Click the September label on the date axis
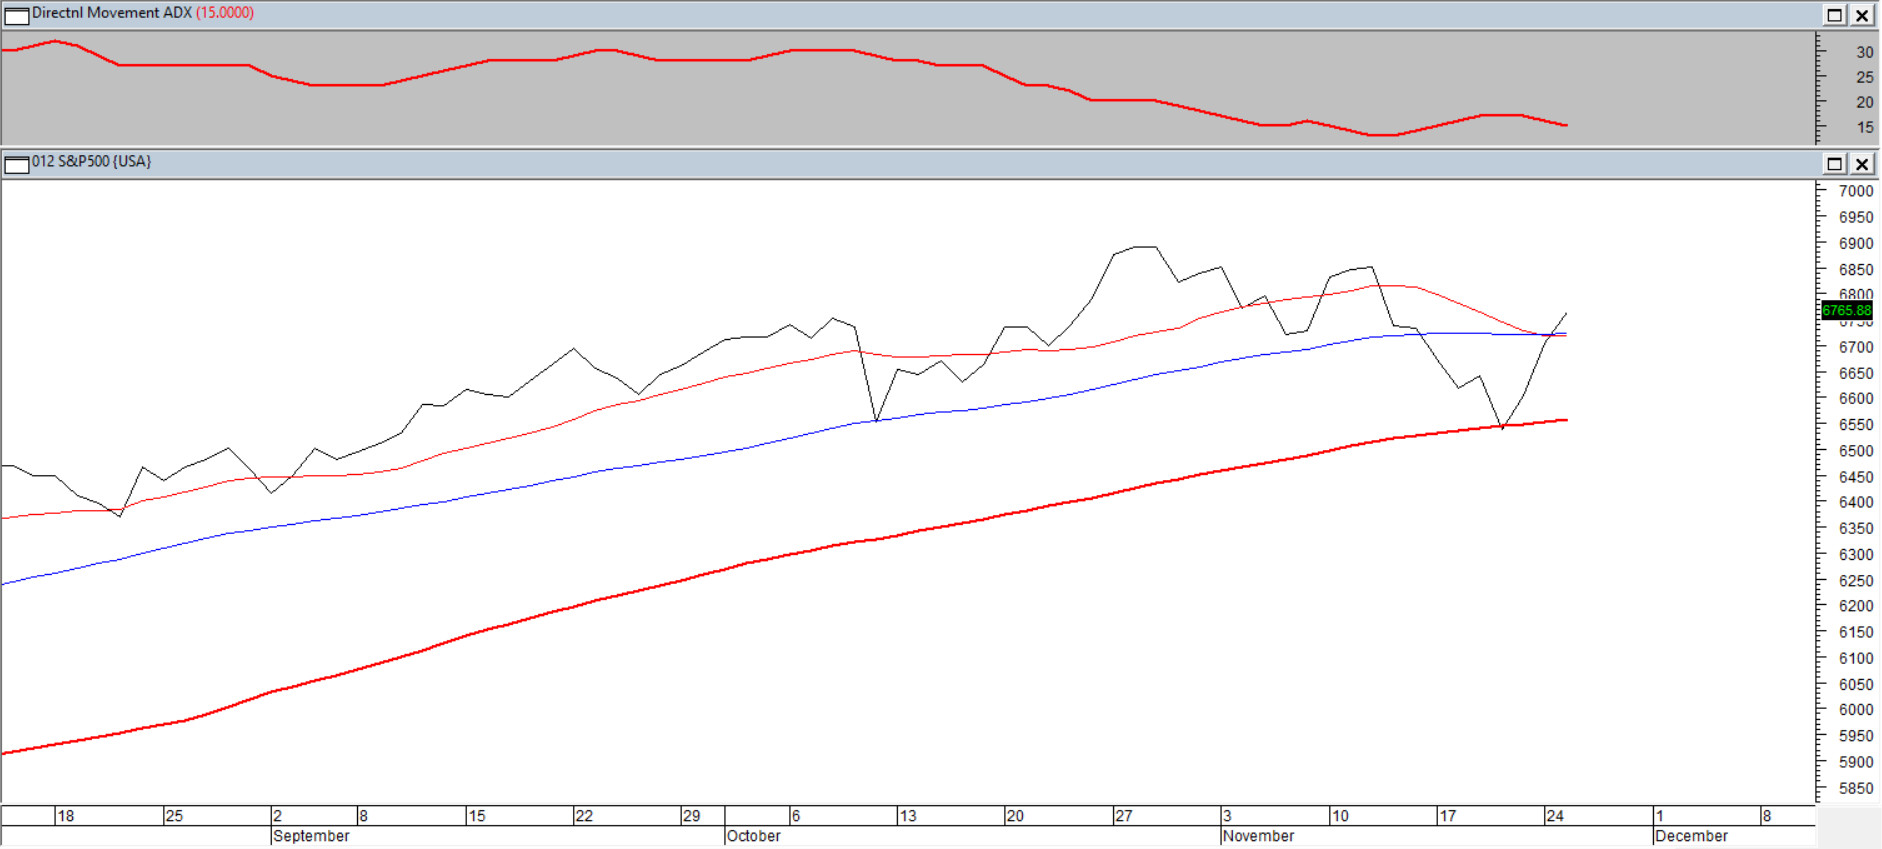The image size is (1882, 849). coord(311,836)
